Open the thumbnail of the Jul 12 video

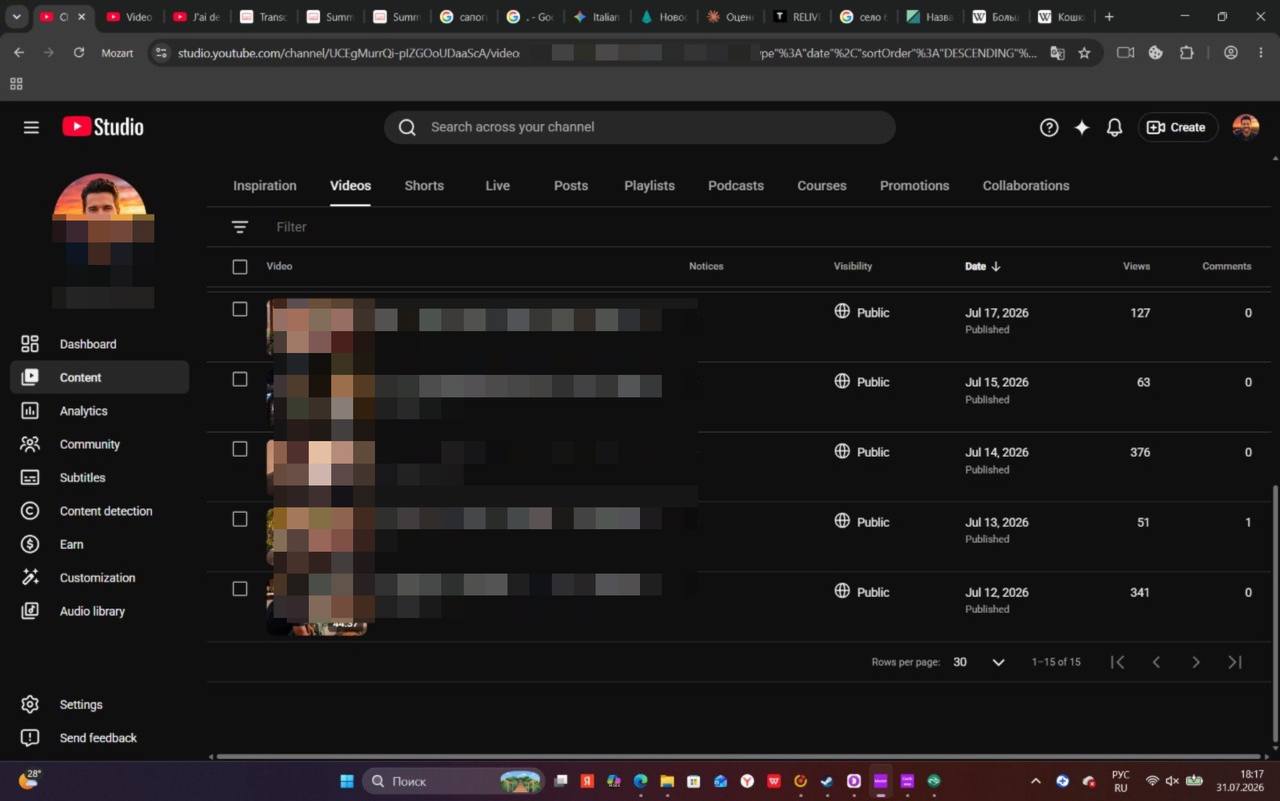click(x=317, y=606)
